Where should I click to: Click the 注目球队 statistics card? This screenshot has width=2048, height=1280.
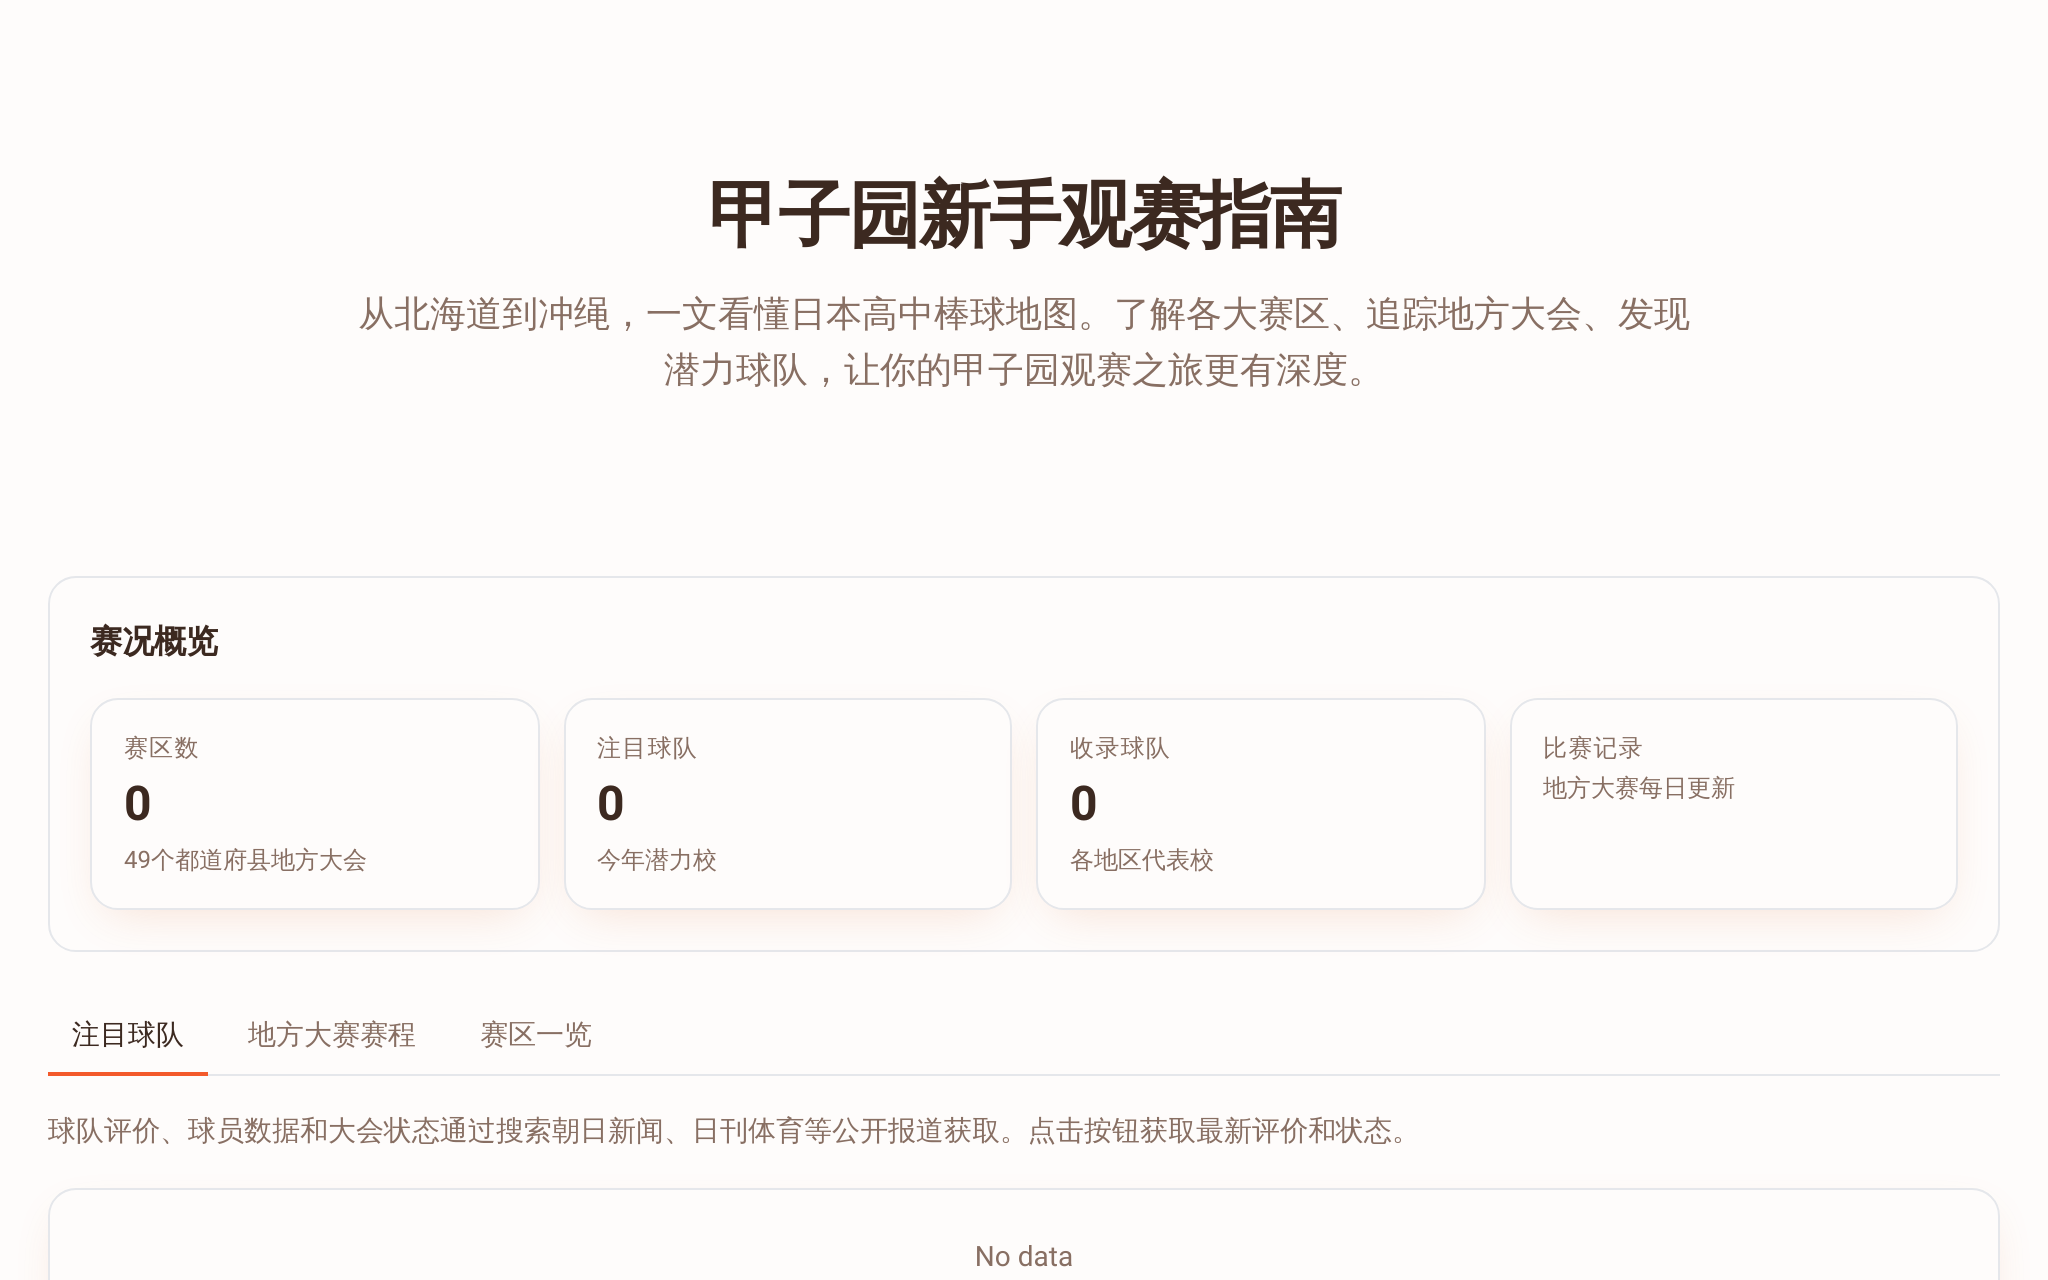coord(788,804)
